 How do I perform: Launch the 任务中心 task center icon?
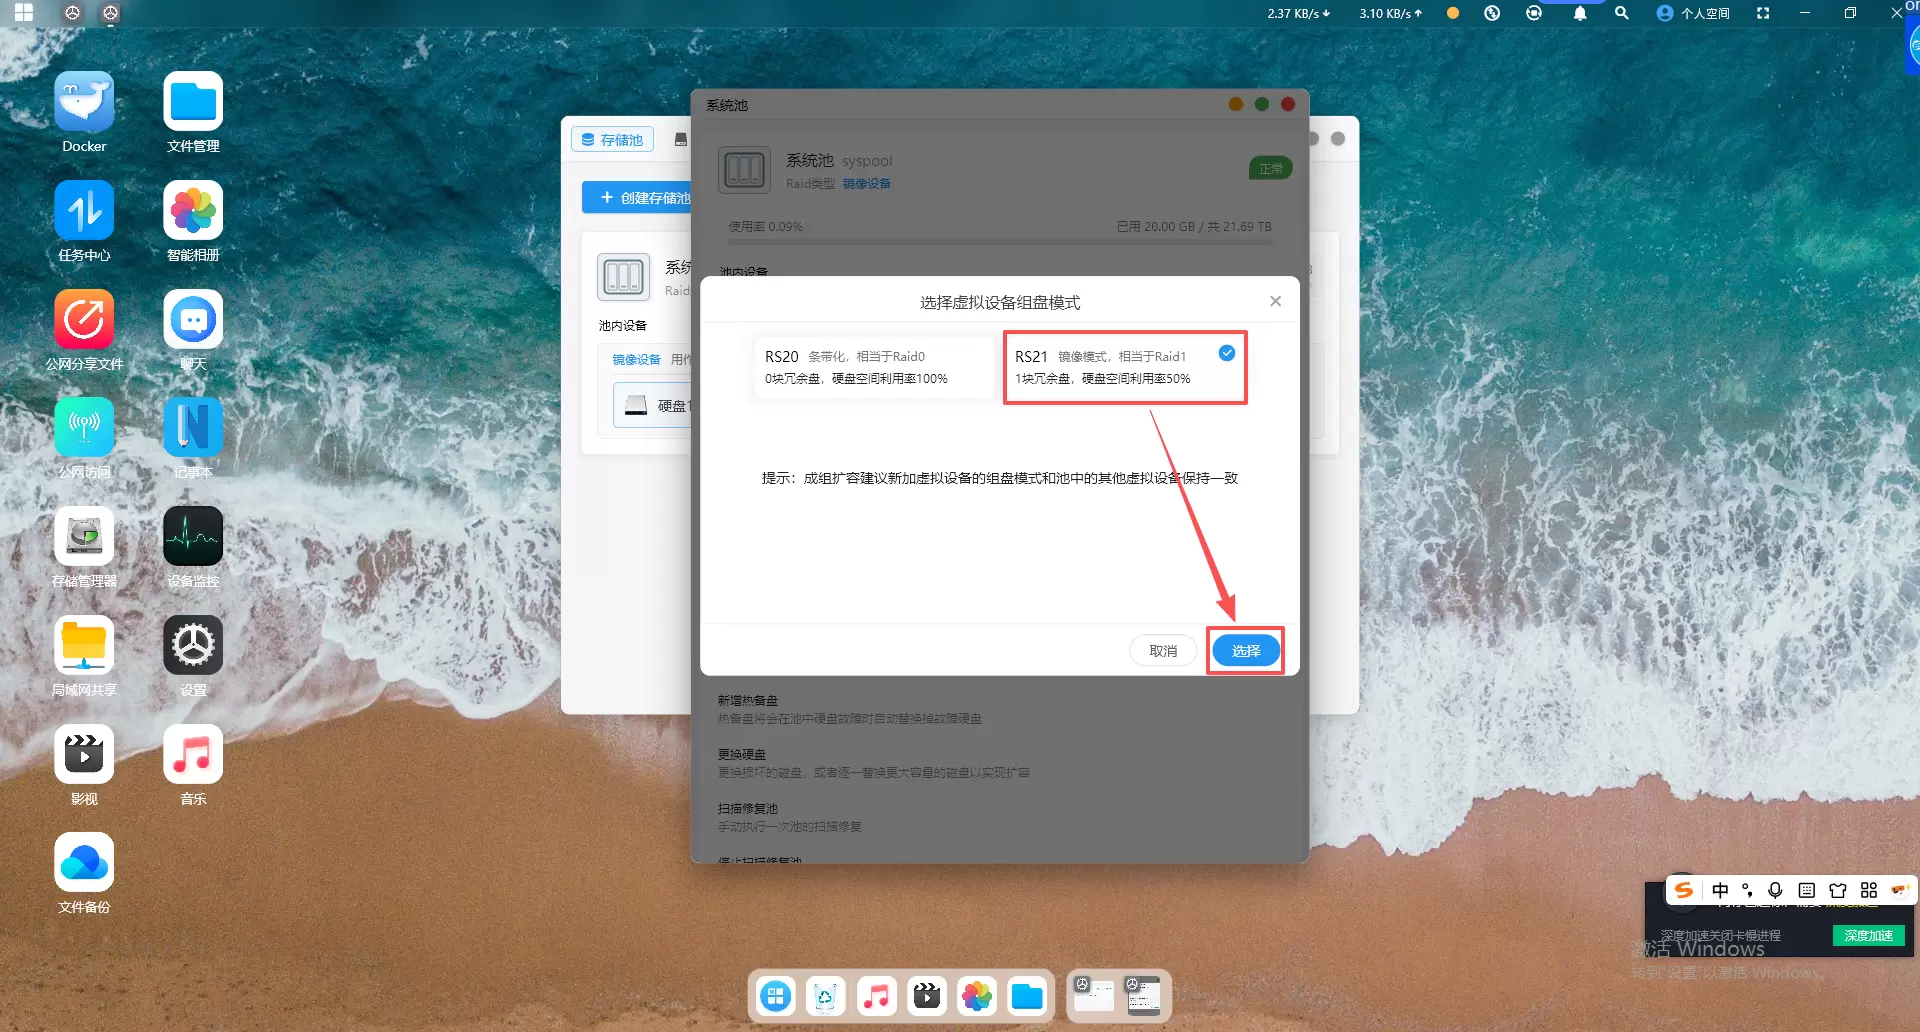[x=84, y=211]
